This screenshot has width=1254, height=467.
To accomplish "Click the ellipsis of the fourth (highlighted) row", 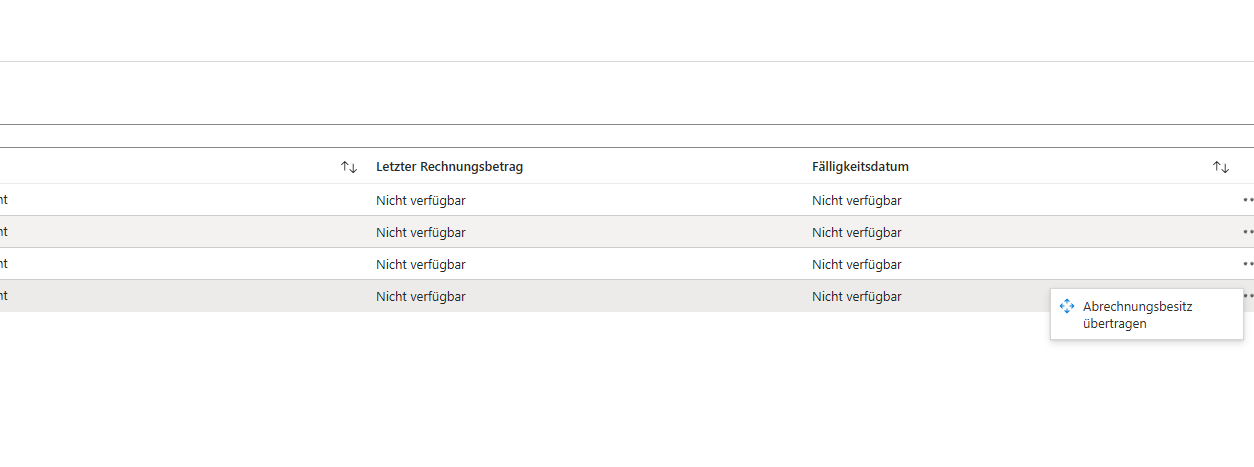I will (1249, 296).
